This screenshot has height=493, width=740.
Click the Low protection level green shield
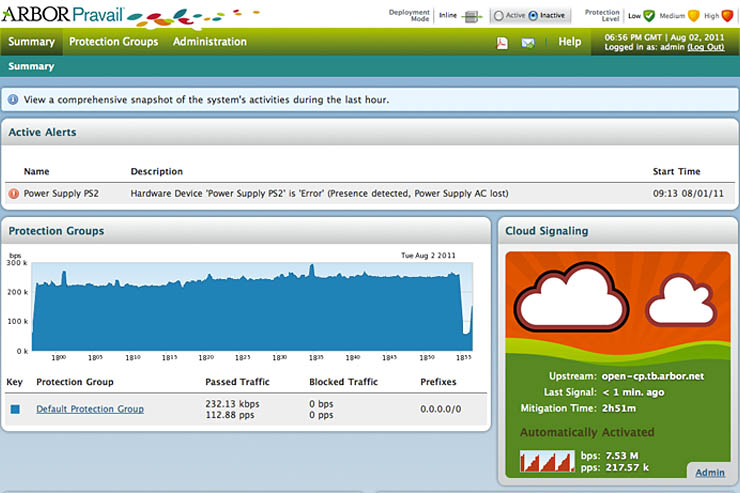tap(648, 16)
